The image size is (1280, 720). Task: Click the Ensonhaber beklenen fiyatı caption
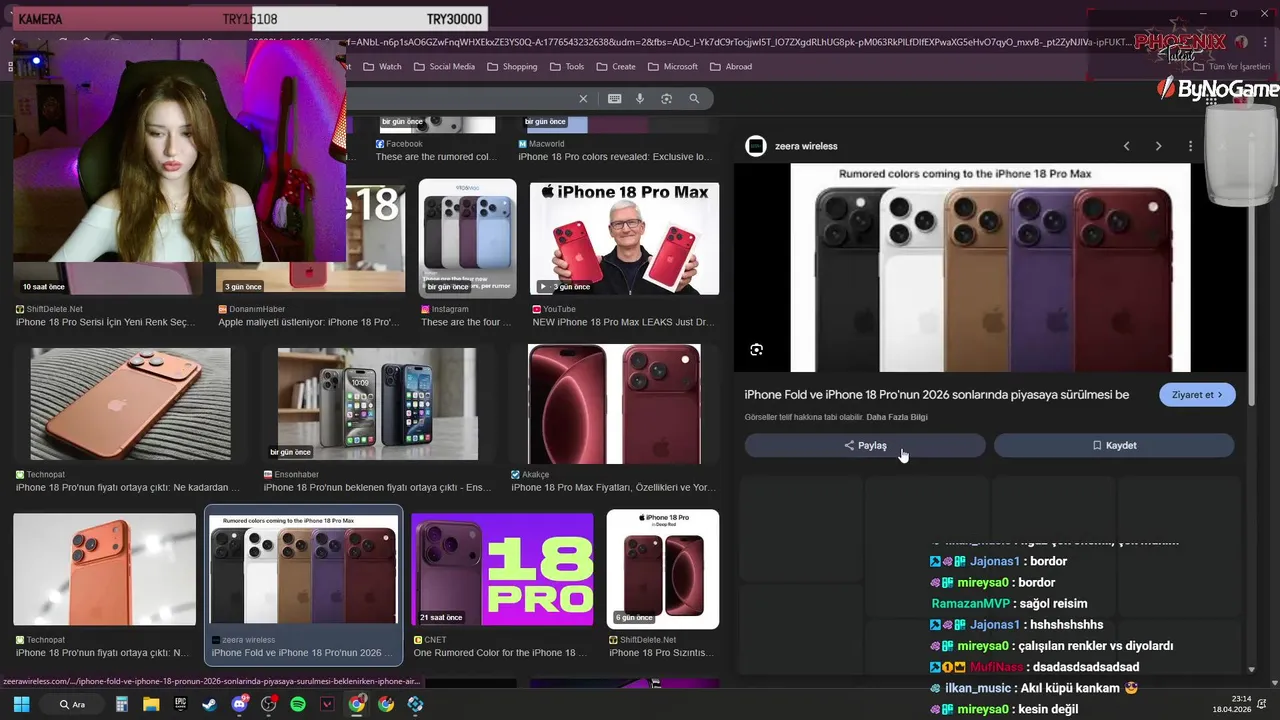pyautogui.click(x=377, y=488)
